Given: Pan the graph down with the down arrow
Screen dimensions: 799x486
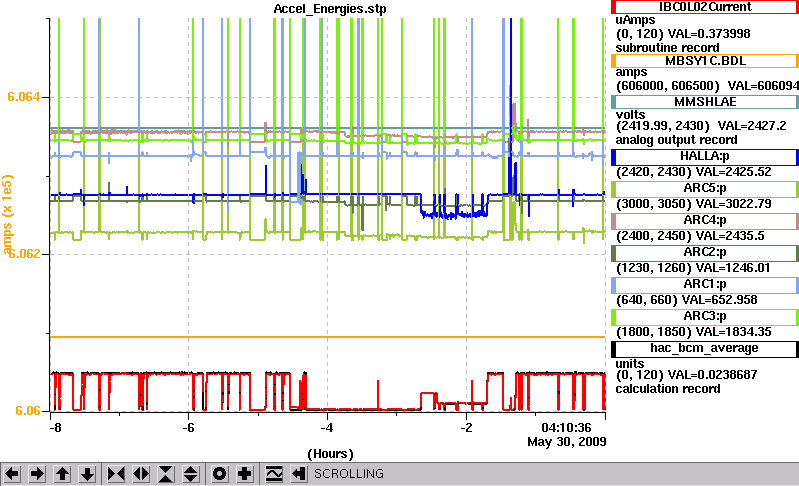Looking at the screenshot, I should tap(87, 474).
